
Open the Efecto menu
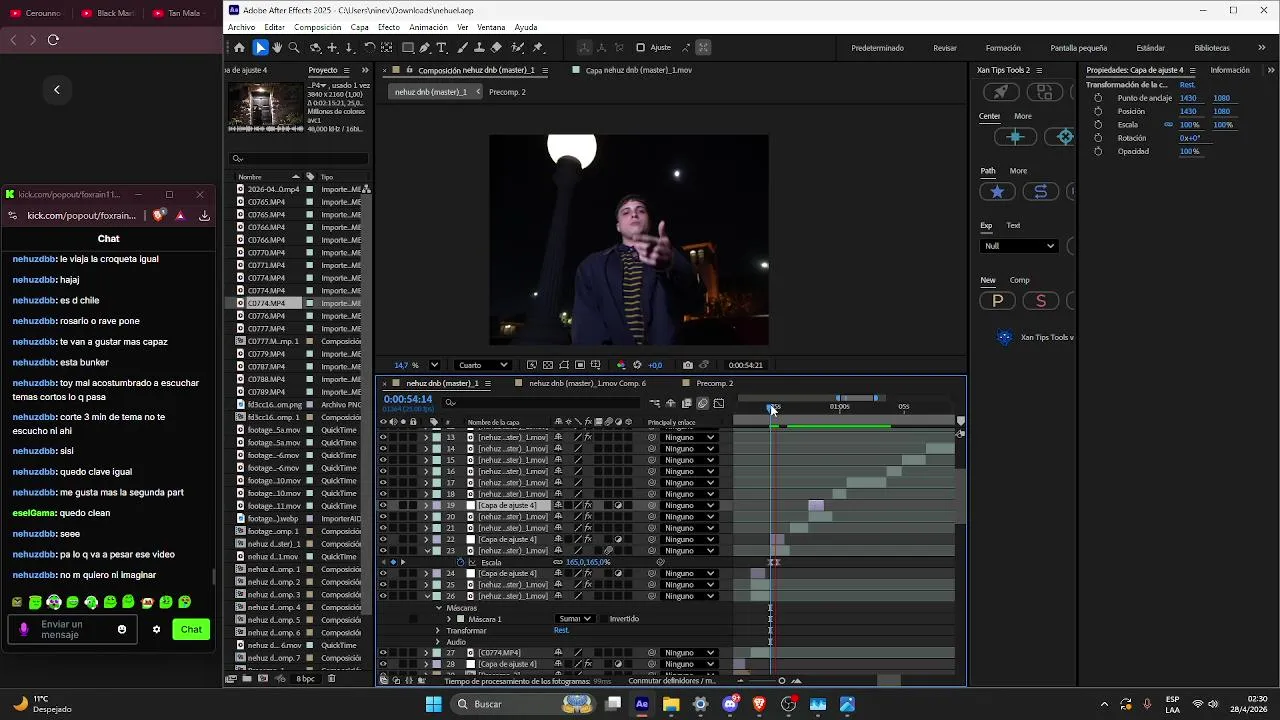click(389, 27)
